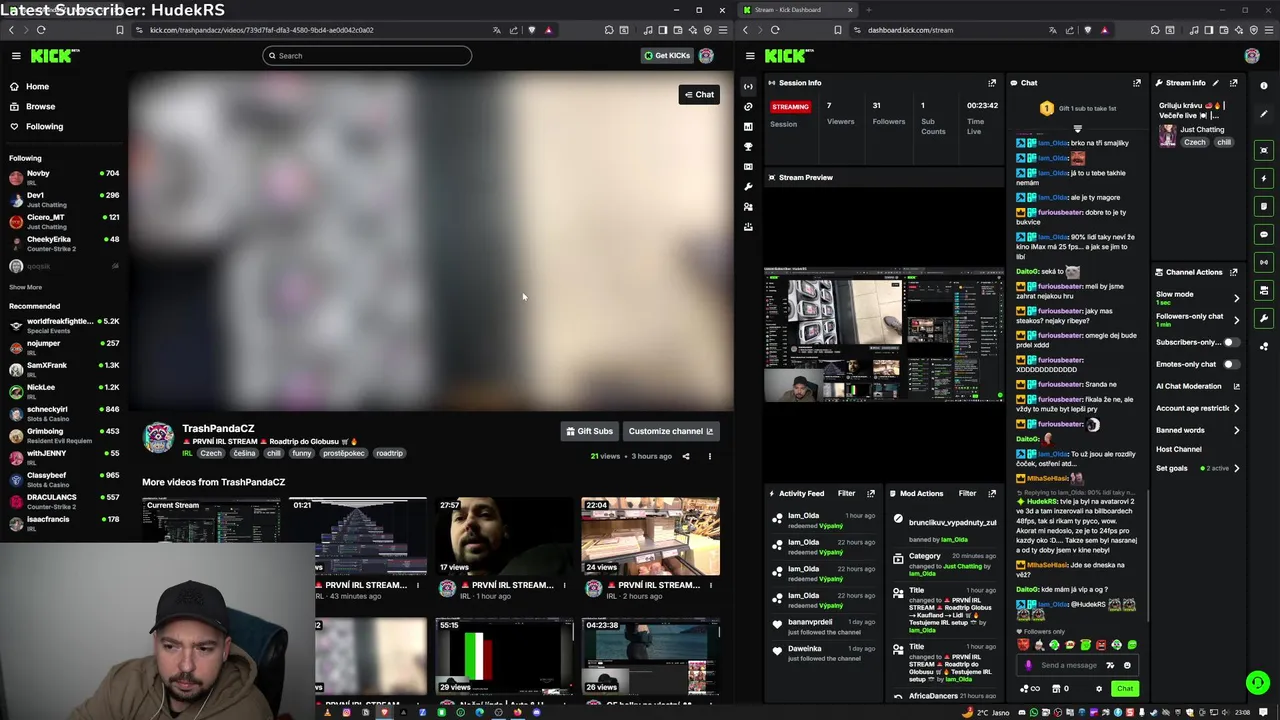This screenshot has width=1280, height=720.
Task: Open the Kick hamburger menu in left window
Action: pyautogui.click(x=16, y=56)
